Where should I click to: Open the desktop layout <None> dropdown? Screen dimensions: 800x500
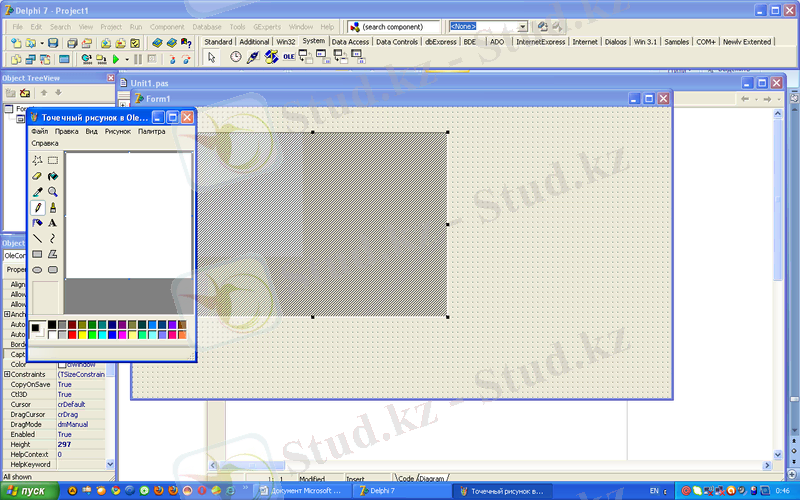pyautogui.click(x=522, y=27)
